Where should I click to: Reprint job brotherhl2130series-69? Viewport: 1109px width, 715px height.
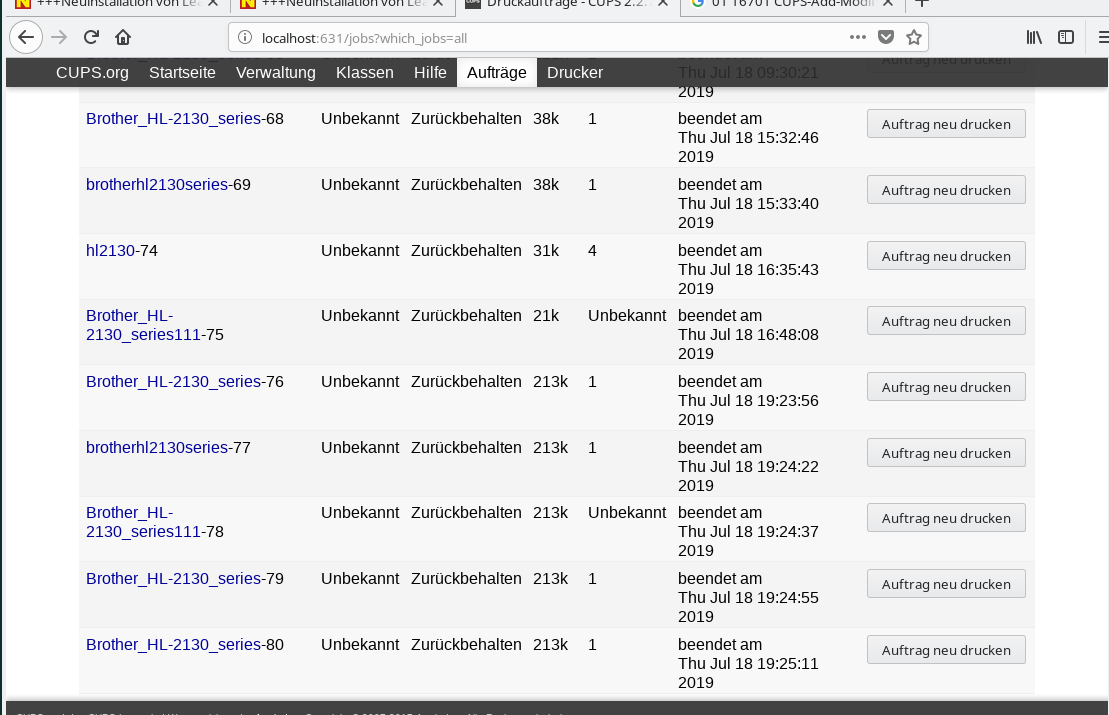click(x=946, y=190)
